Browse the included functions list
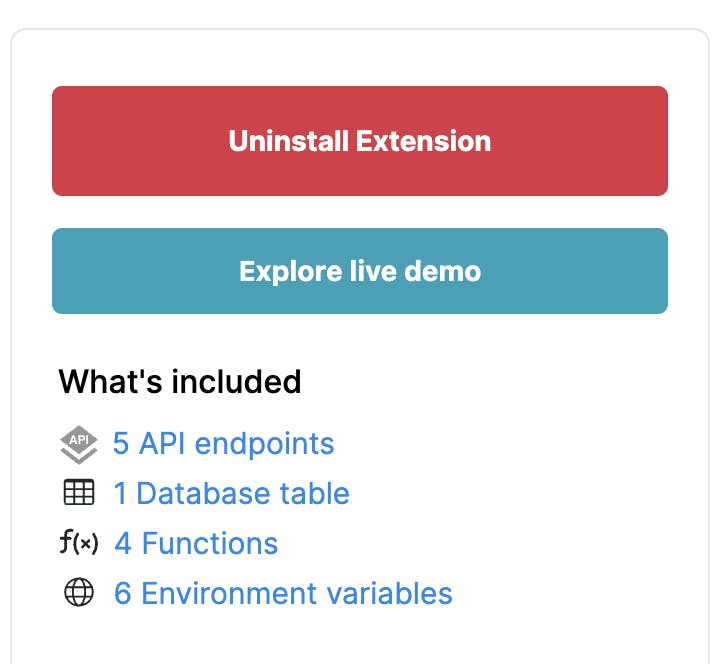The height and width of the screenshot is (664, 722). (196, 543)
